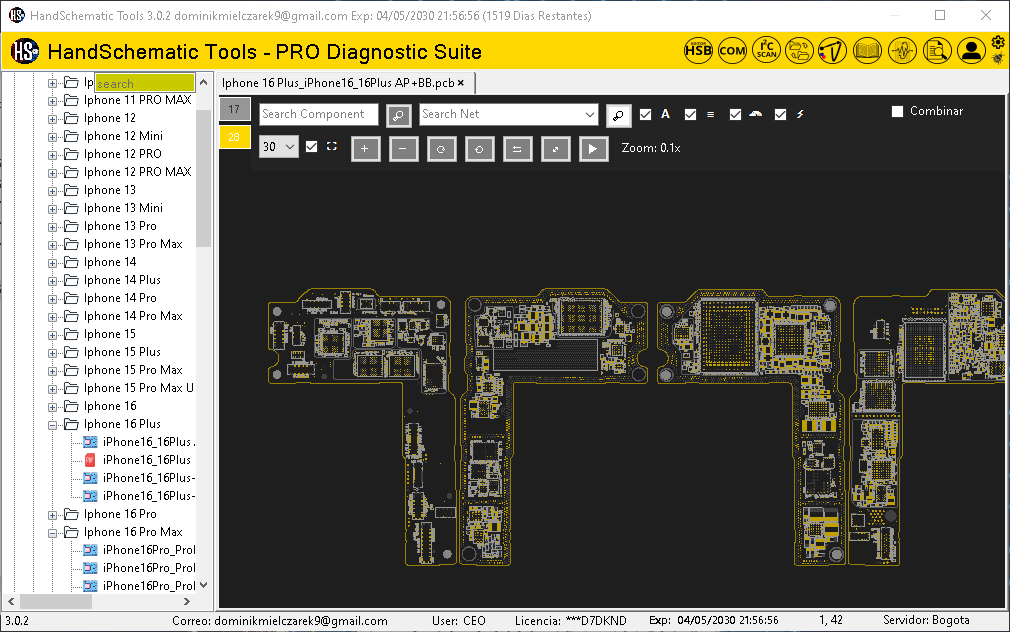This screenshot has width=1010, height=632.
Task: Click the tree scroll down arrow
Action: coord(204,585)
